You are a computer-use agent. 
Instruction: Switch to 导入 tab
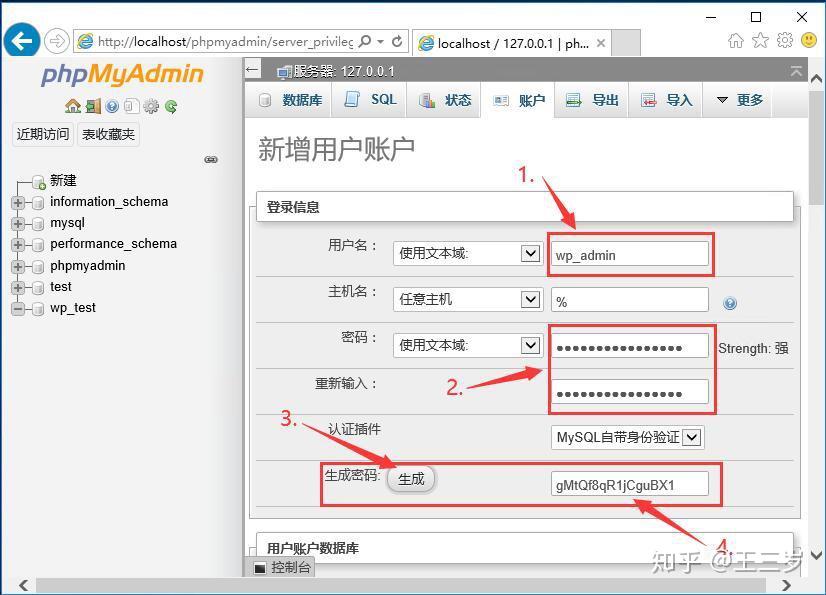[x=666, y=100]
